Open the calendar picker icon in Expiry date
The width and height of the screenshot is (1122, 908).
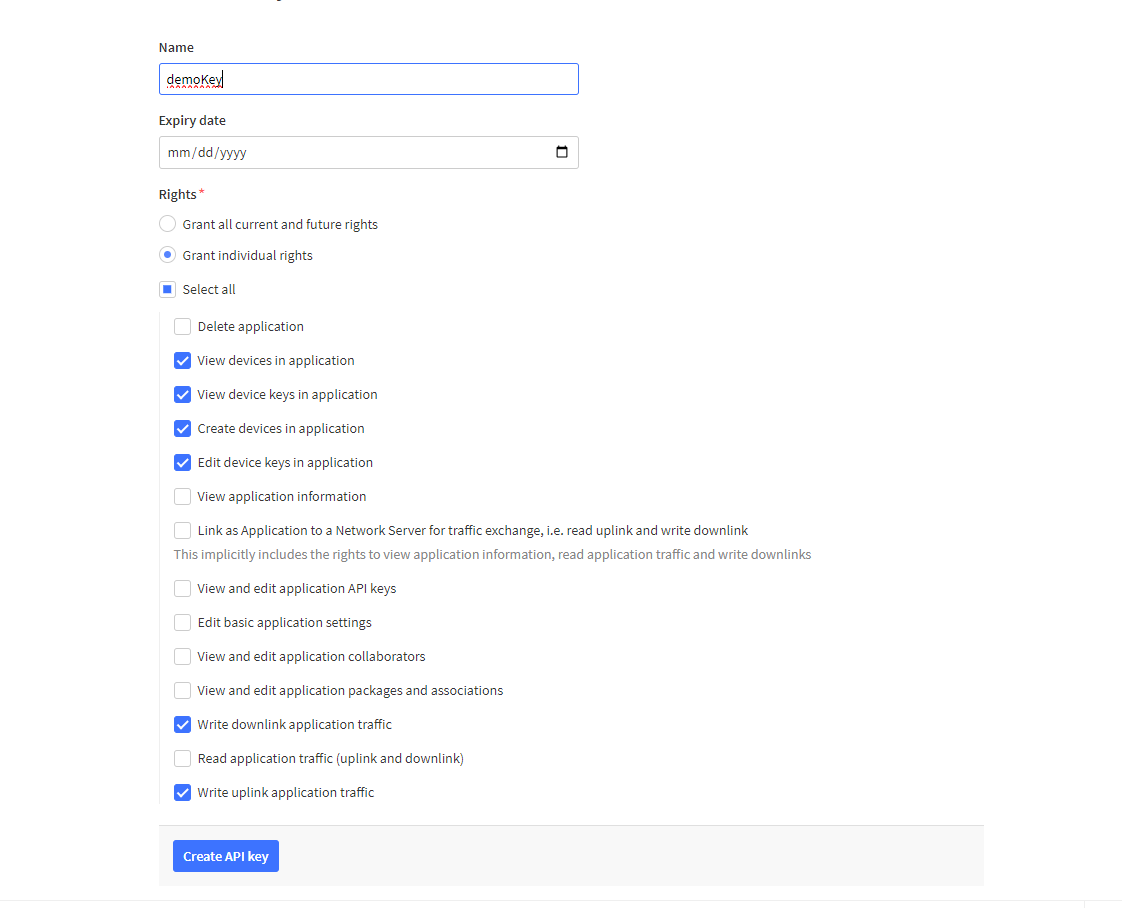562,152
